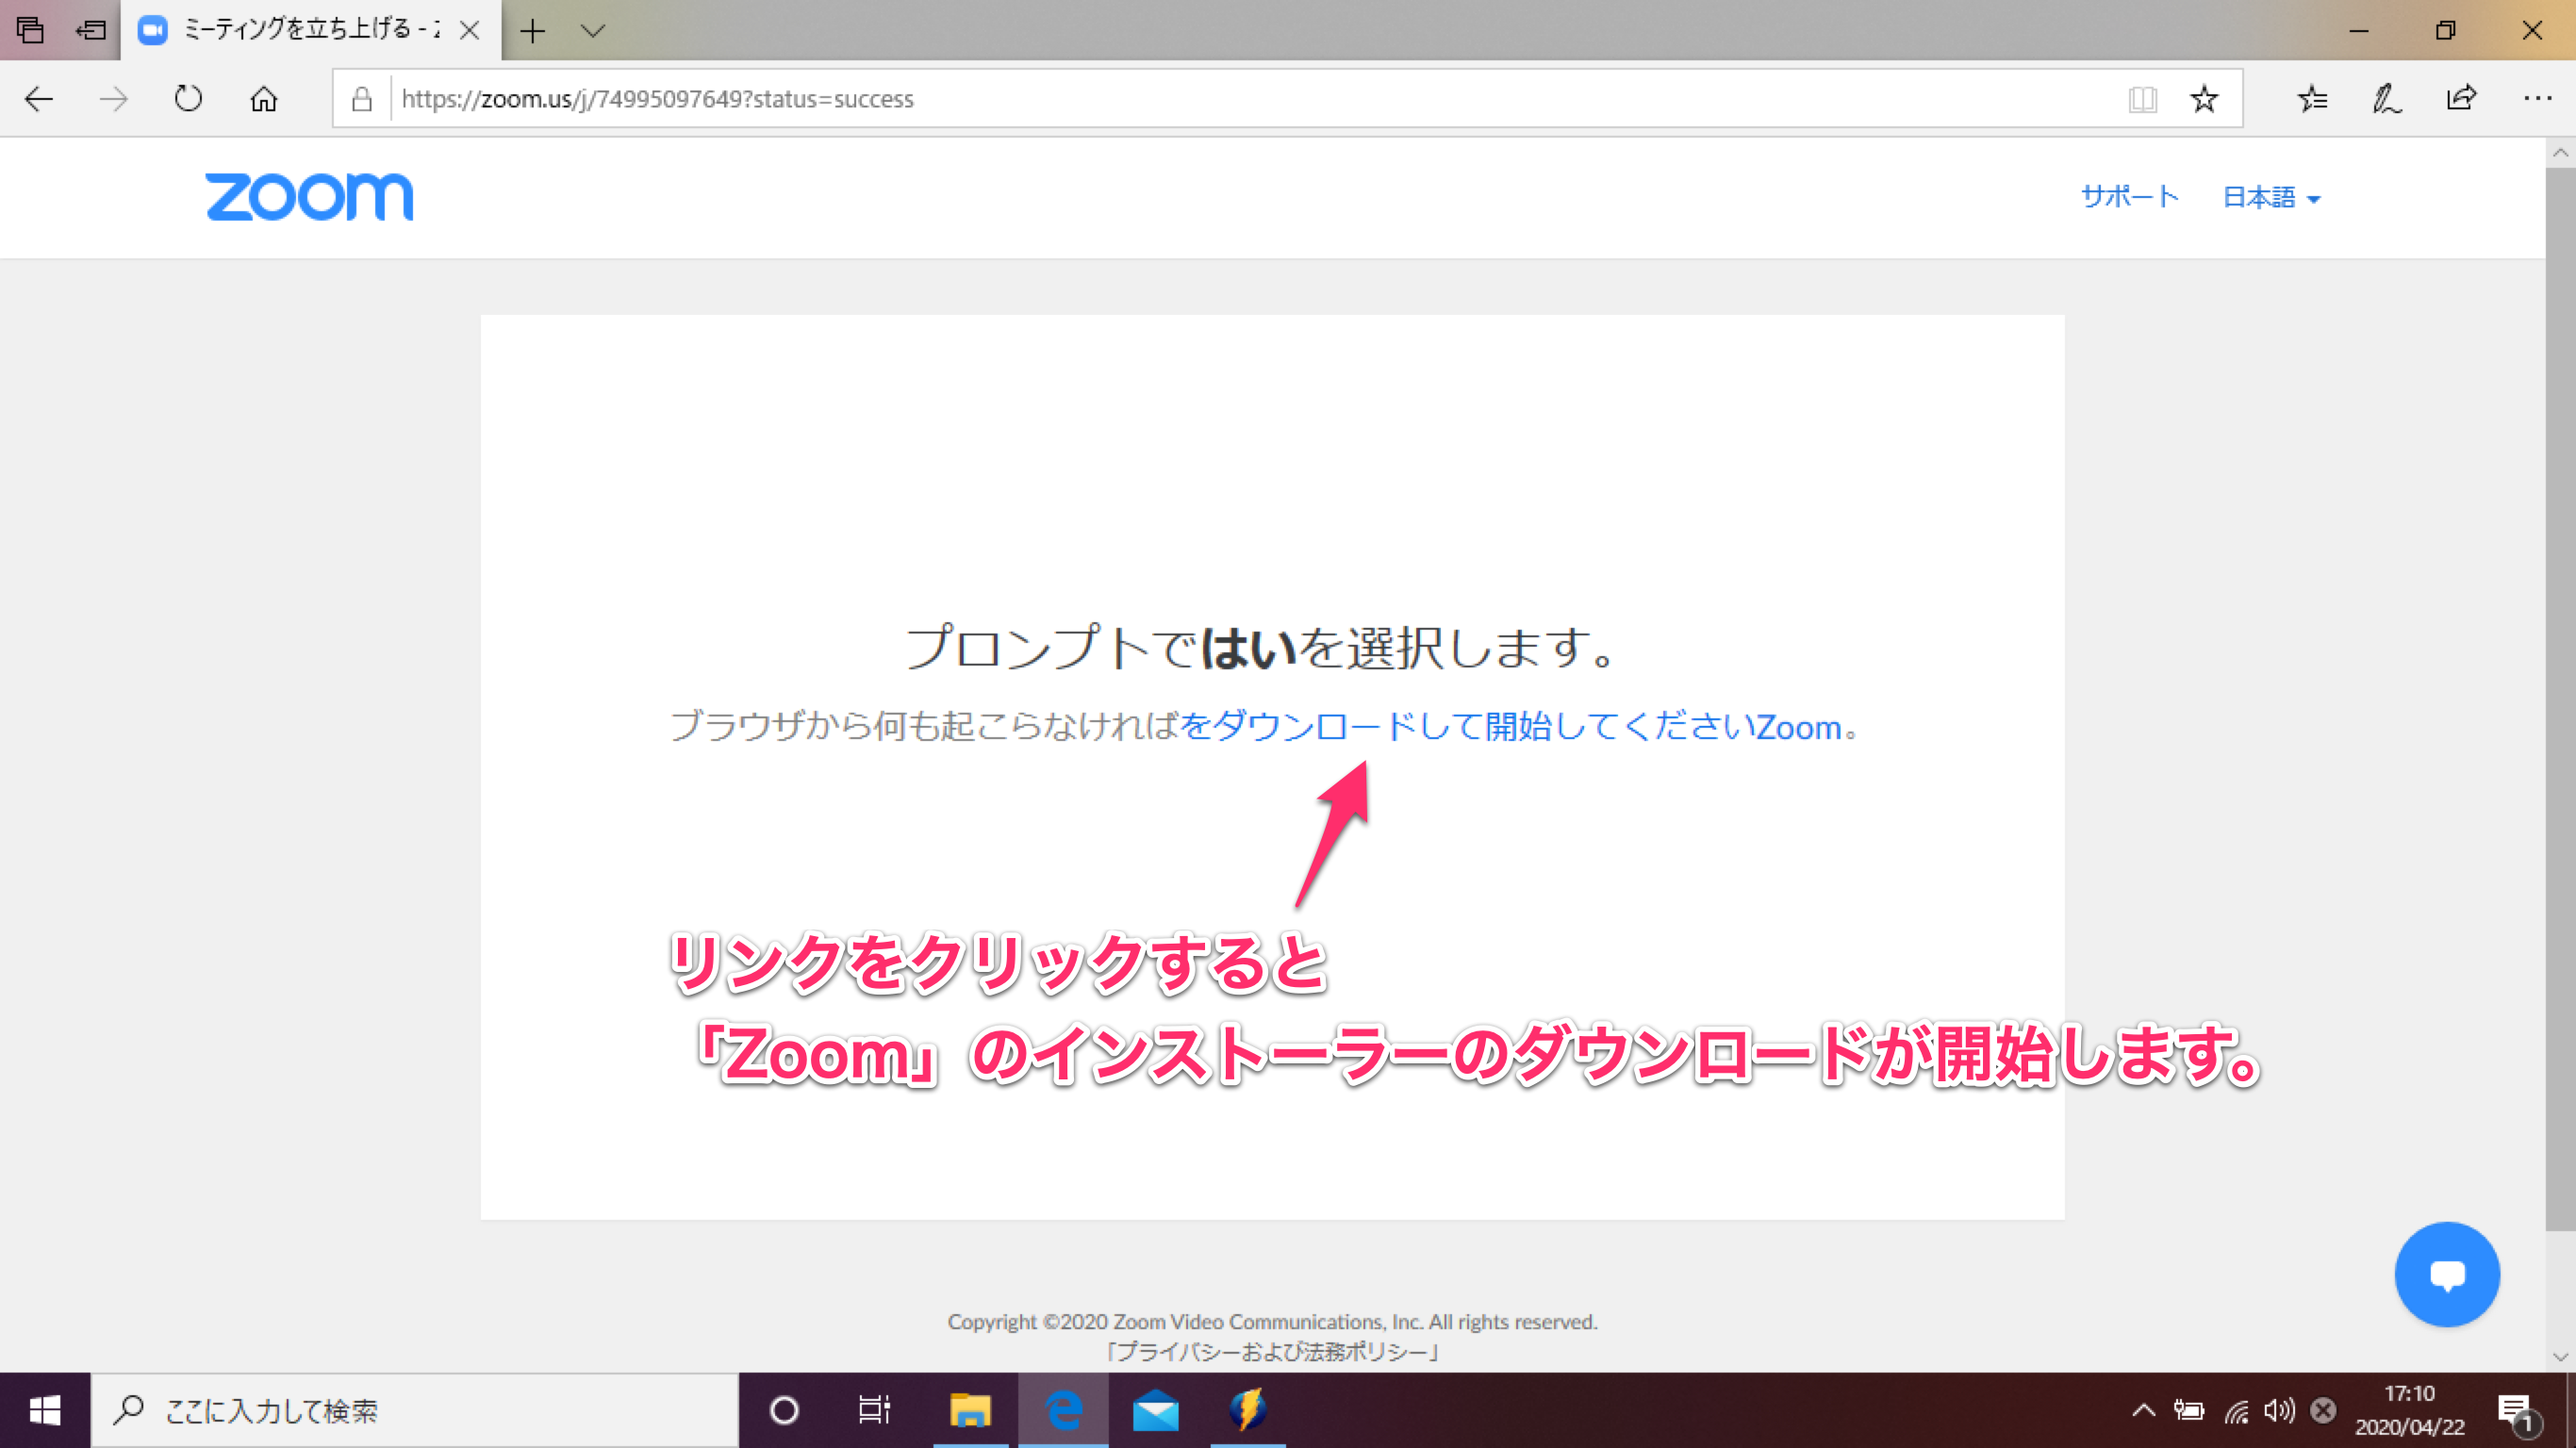Open the browser home page
Image resolution: width=2576 pixels, height=1448 pixels.
point(263,98)
